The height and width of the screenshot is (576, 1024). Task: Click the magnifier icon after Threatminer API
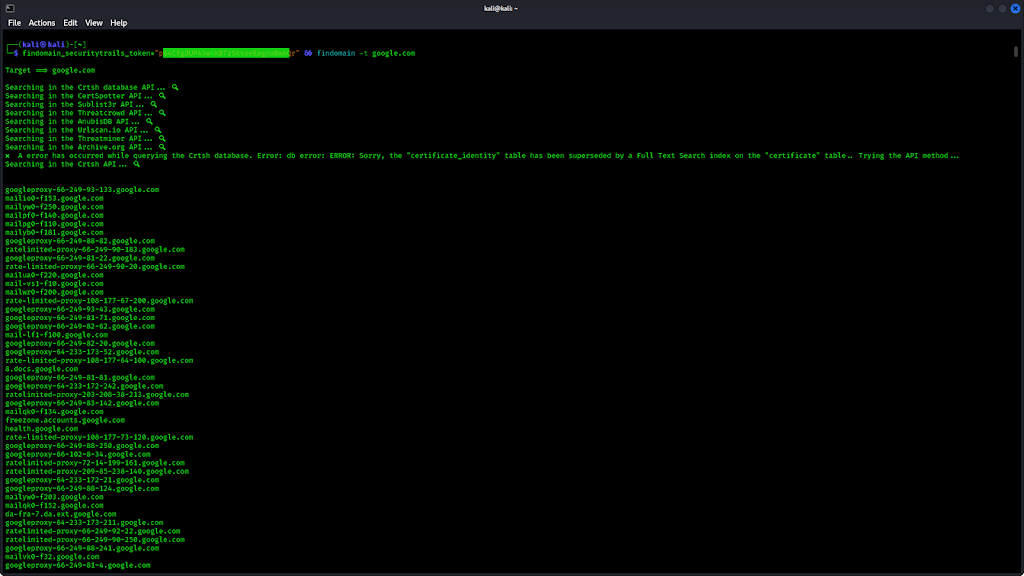(x=162, y=138)
